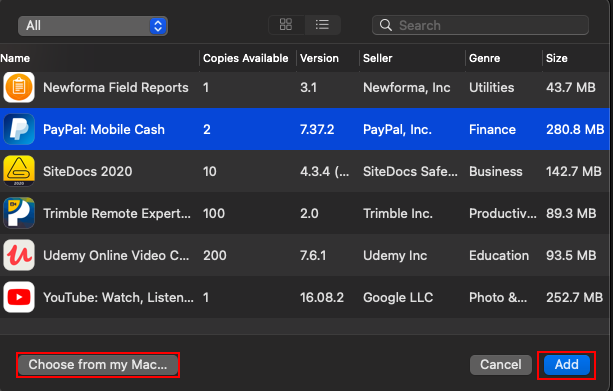The width and height of the screenshot is (613, 391).
Task: Click the Newforma, Inc seller cell
Action: click(x=407, y=88)
